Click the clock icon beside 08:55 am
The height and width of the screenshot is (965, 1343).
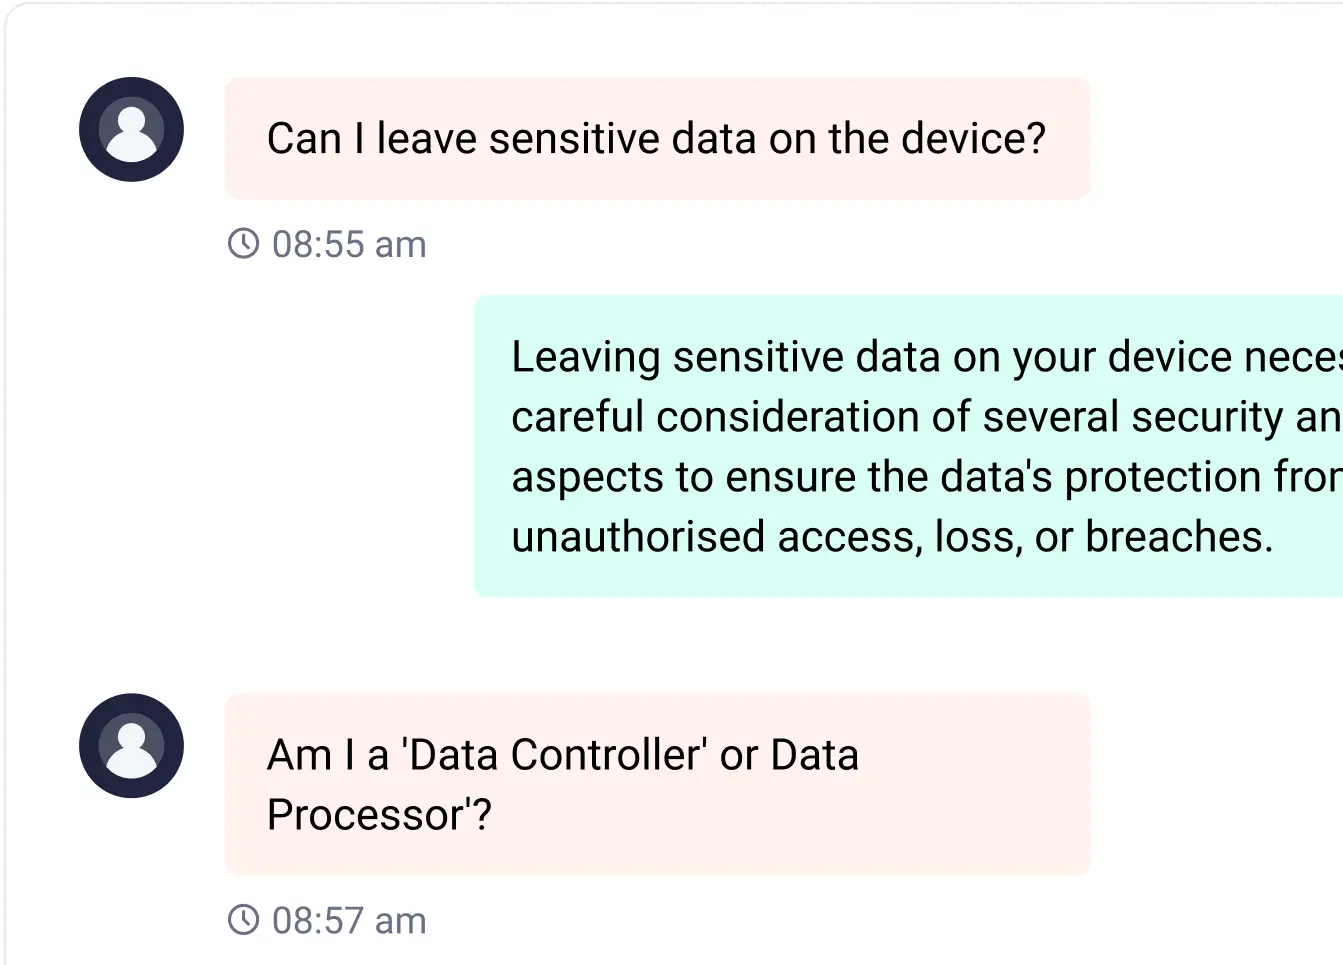coord(244,243)
